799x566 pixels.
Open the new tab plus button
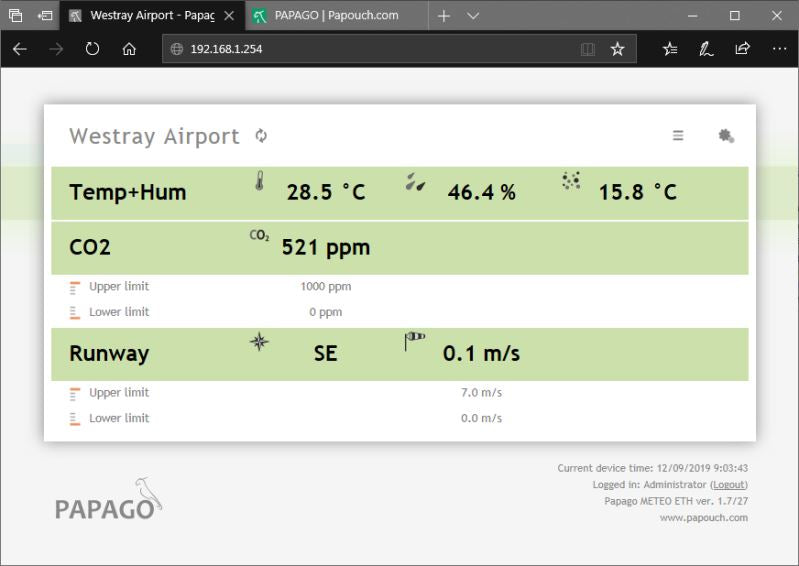click(444, 16)
